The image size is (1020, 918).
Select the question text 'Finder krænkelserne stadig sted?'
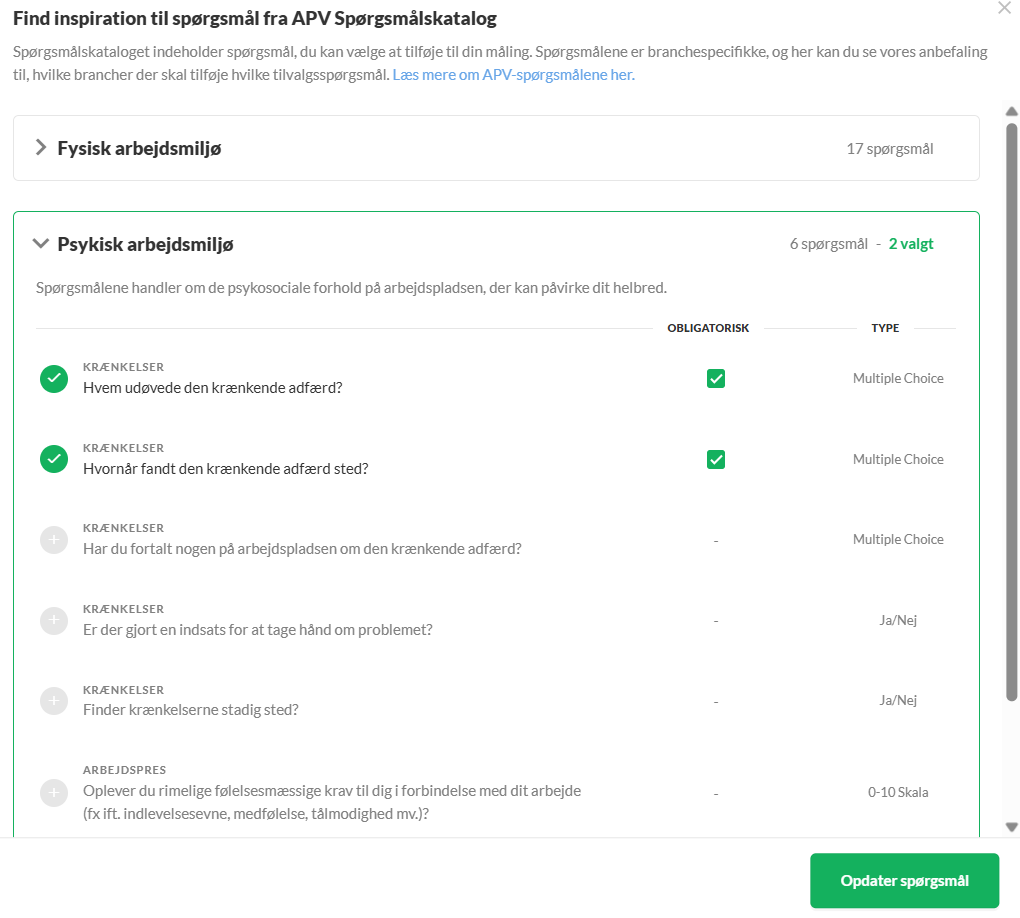click(x=191, y=710)
